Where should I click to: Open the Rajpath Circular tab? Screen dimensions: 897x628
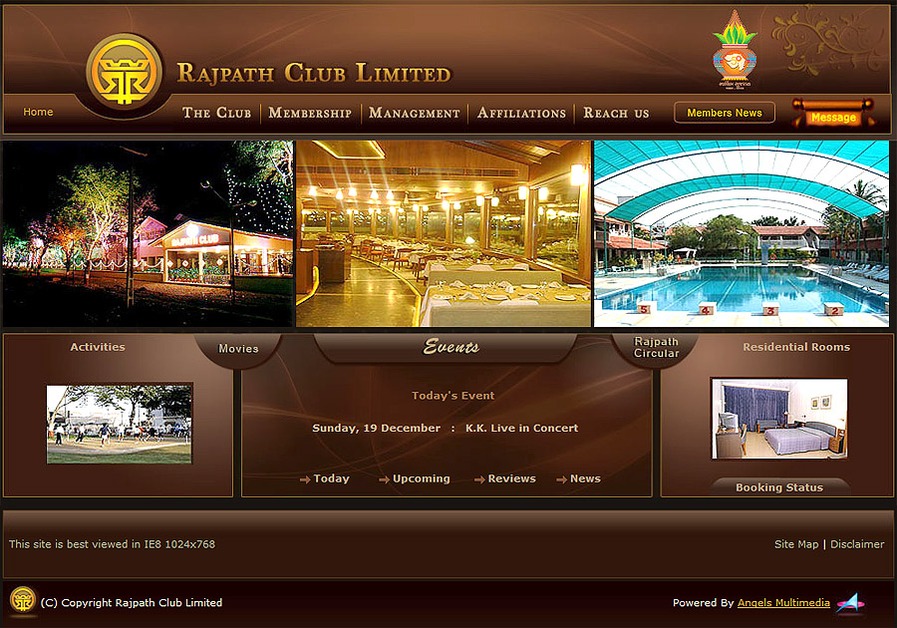coord(656,347)
